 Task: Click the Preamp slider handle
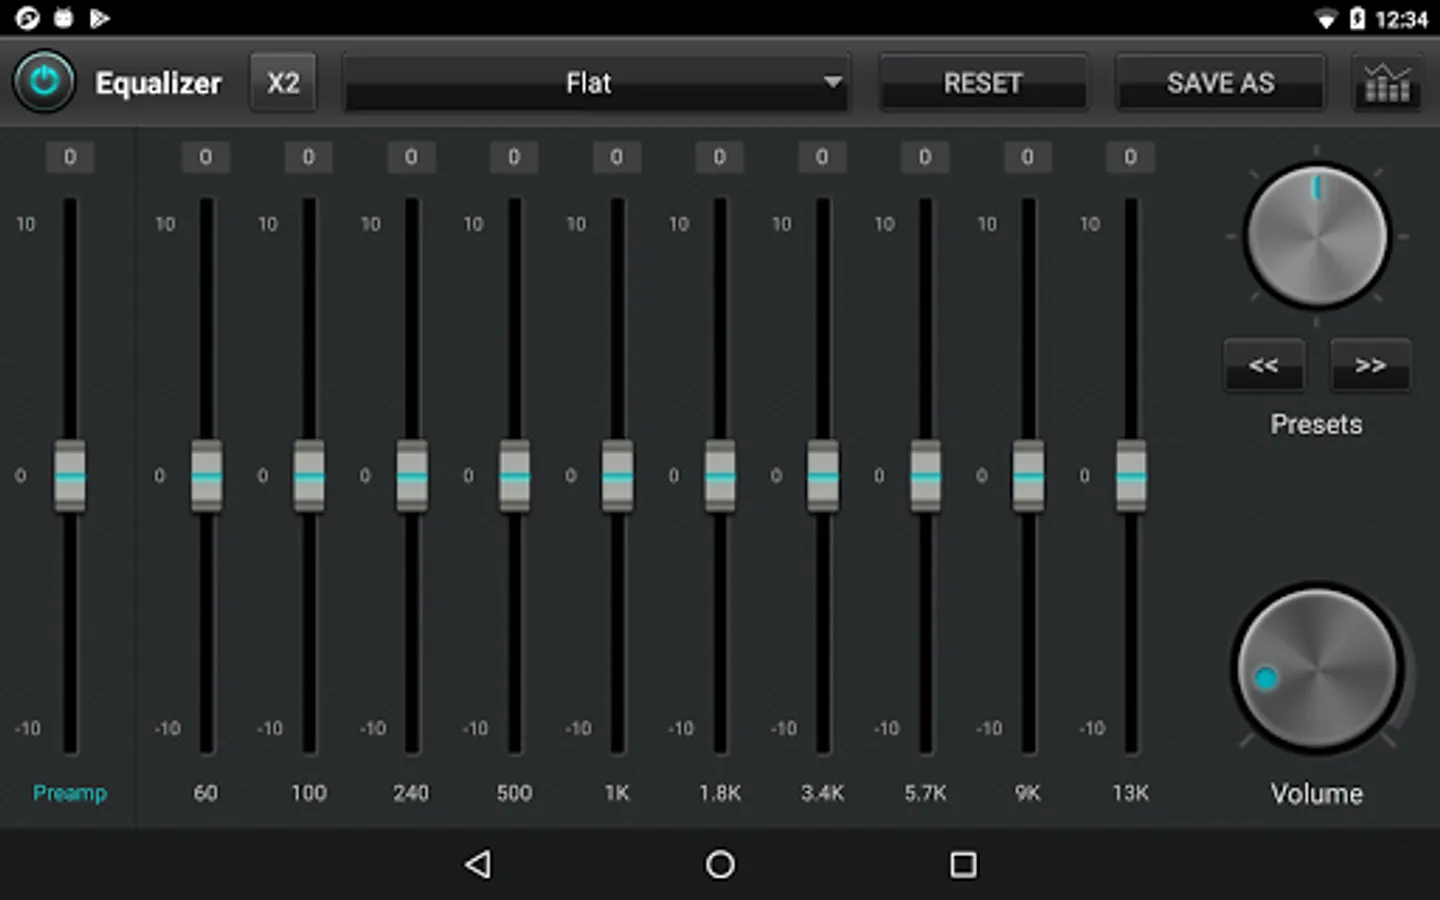click(x=70, y=476)
